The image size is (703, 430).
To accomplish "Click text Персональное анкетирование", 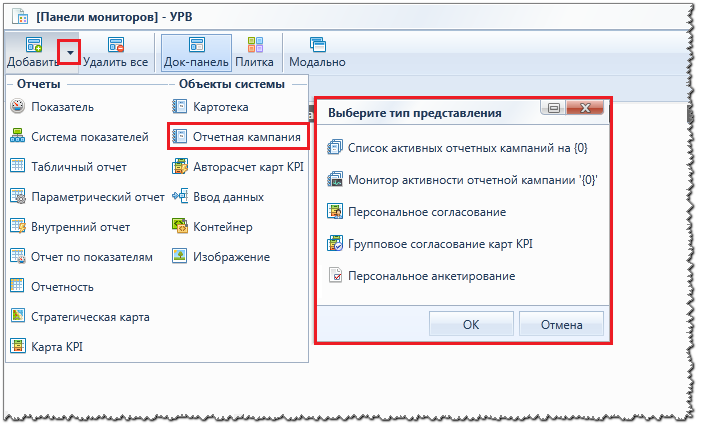I will 431,276.
